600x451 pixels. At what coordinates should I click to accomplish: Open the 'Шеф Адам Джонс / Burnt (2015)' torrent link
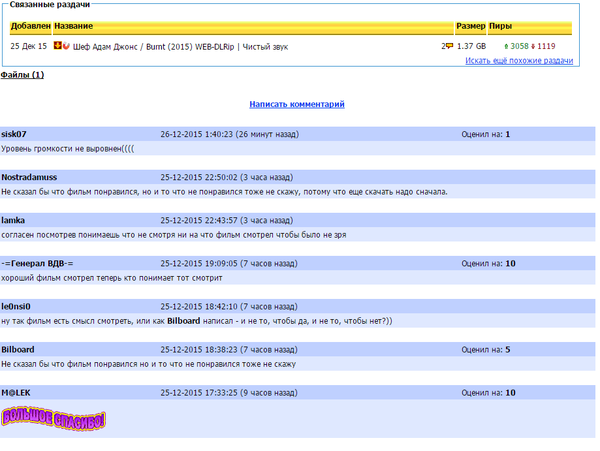[166, 46]
